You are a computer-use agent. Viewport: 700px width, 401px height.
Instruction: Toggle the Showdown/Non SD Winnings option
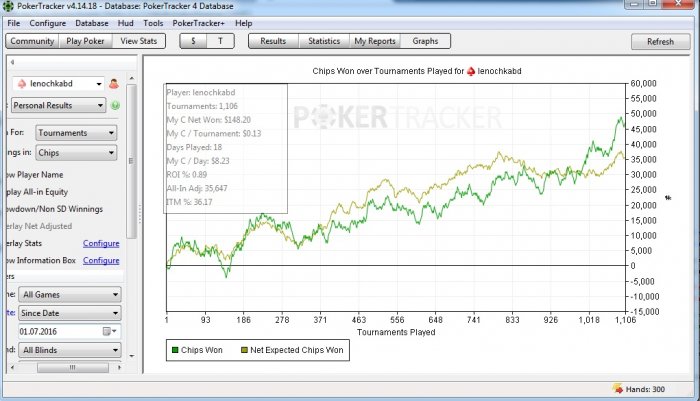[x=54, y=209]
